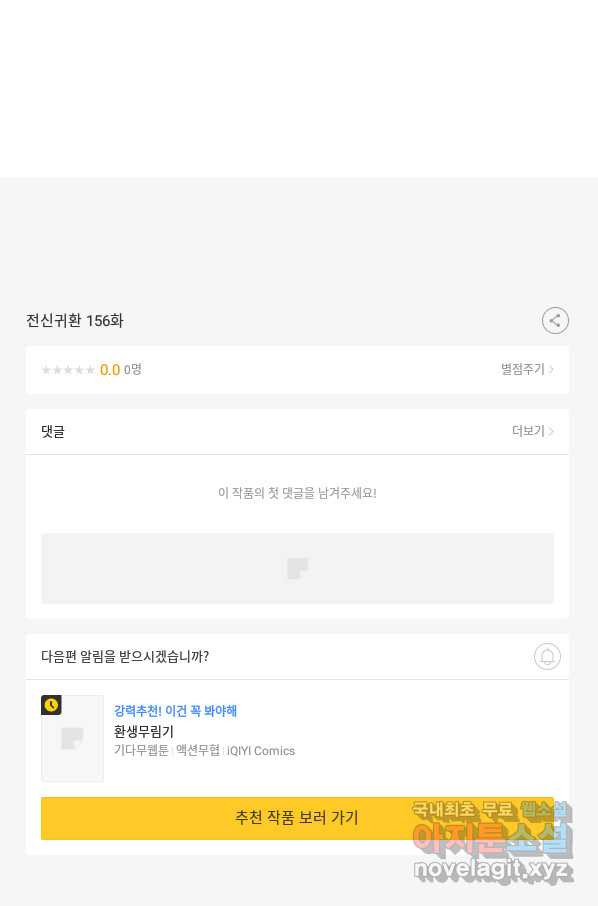Screen dimensions: 598x906
Task: Click the 액션무협 genre tag
Action: tap(198, 751)
